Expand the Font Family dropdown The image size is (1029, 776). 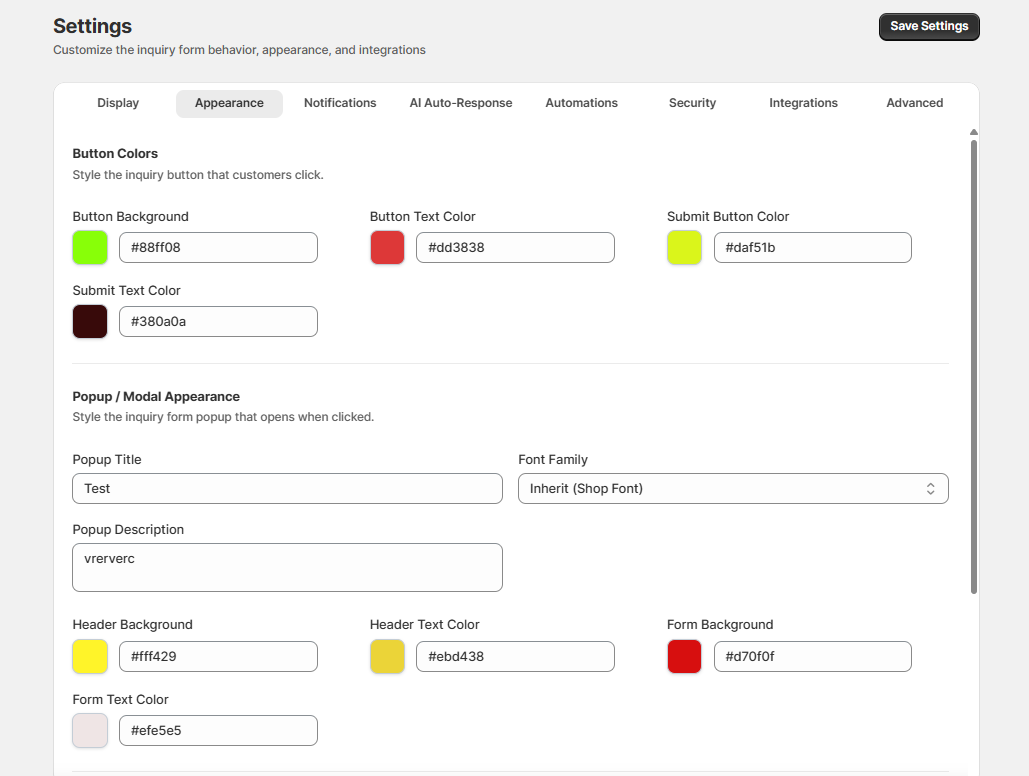coord(732,488)
